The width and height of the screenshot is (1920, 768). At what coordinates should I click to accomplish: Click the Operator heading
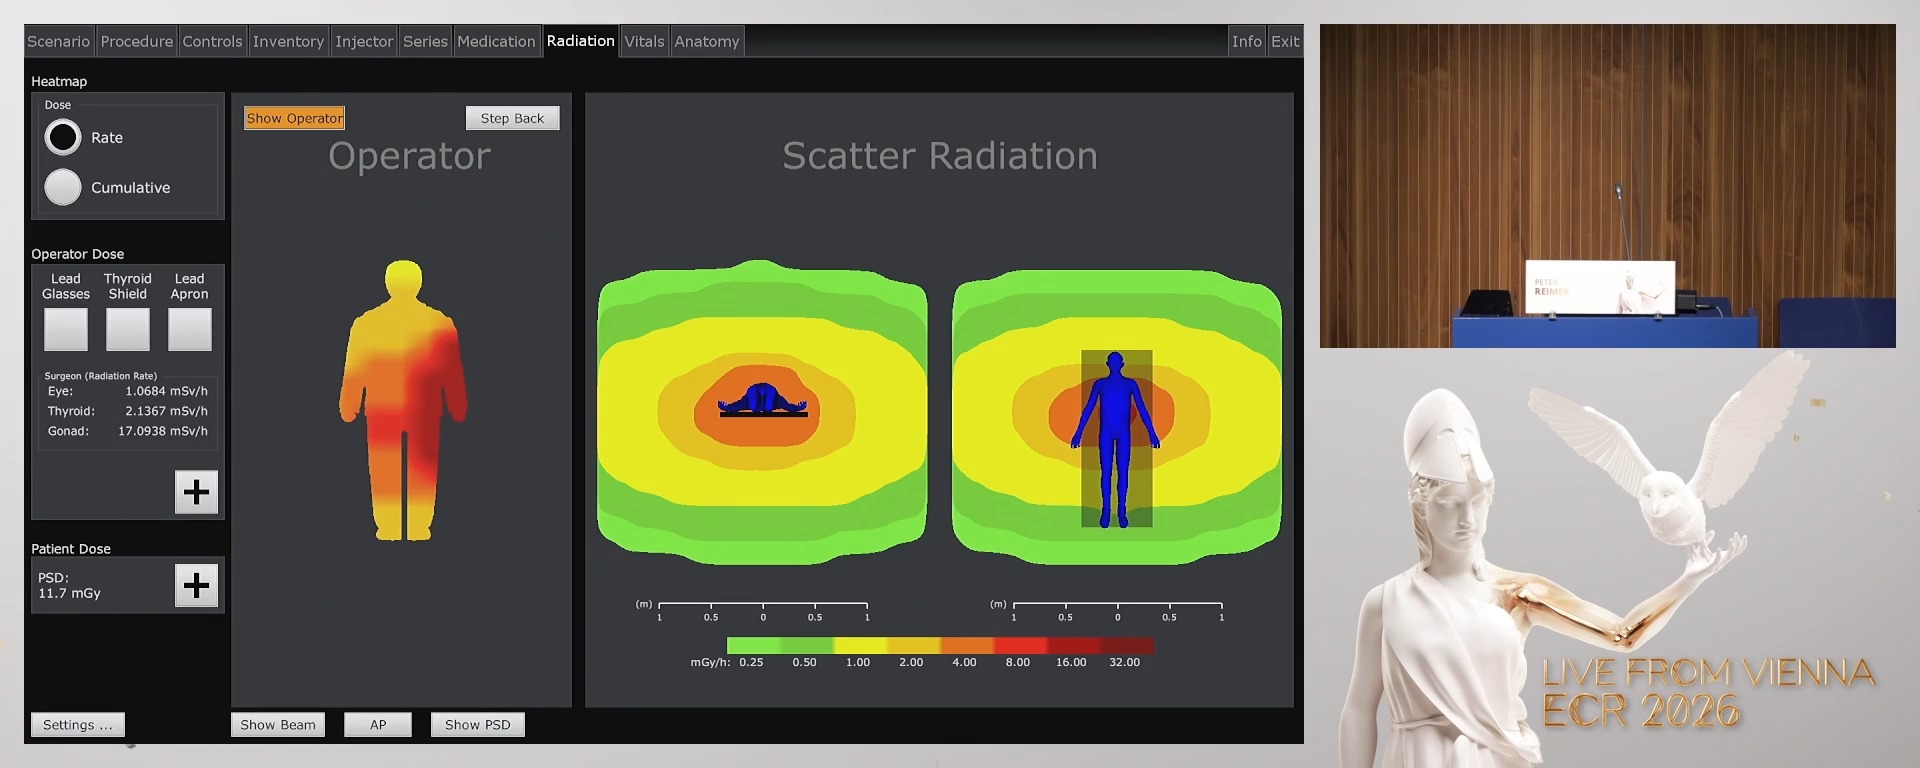click(410, 156)
